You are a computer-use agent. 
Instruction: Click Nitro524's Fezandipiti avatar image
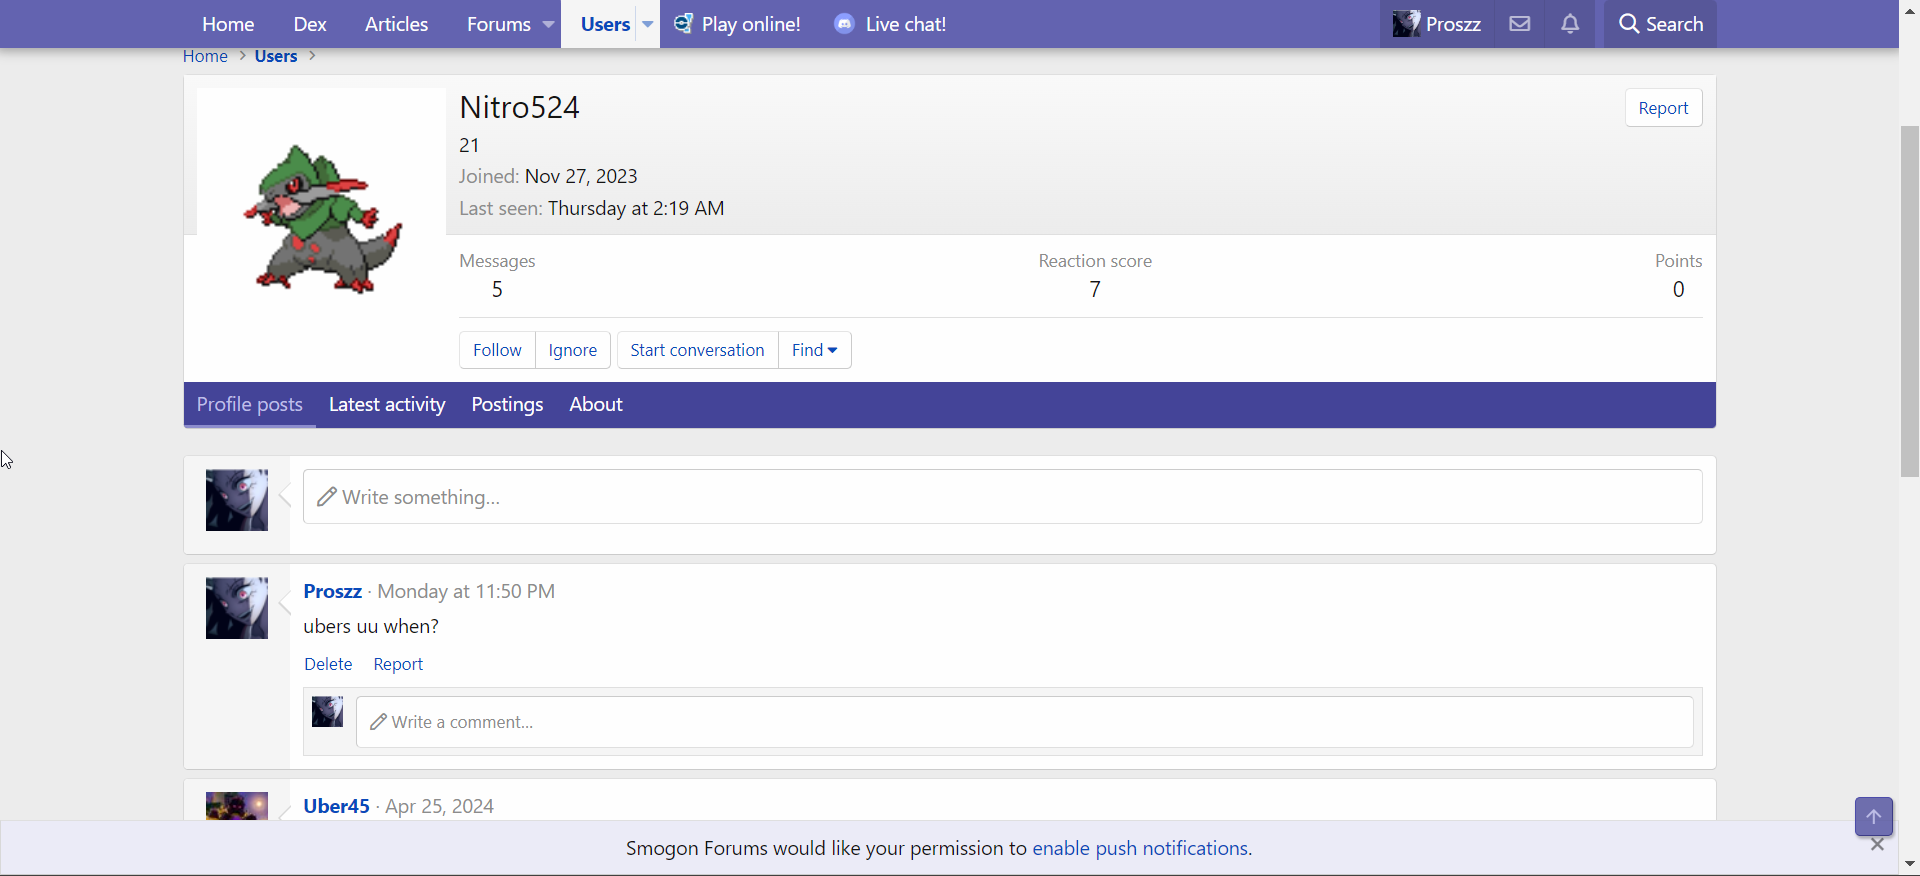pos(322,218)
